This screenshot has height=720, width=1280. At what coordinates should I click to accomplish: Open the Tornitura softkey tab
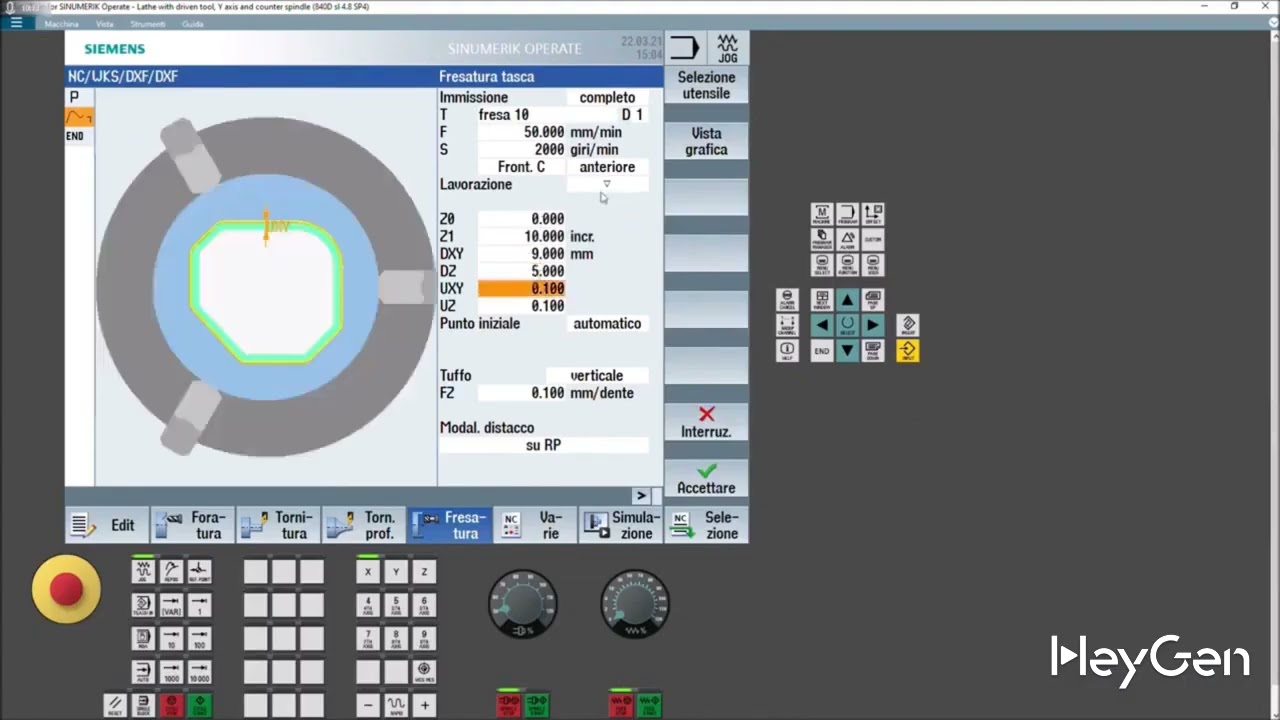[279, 525]
